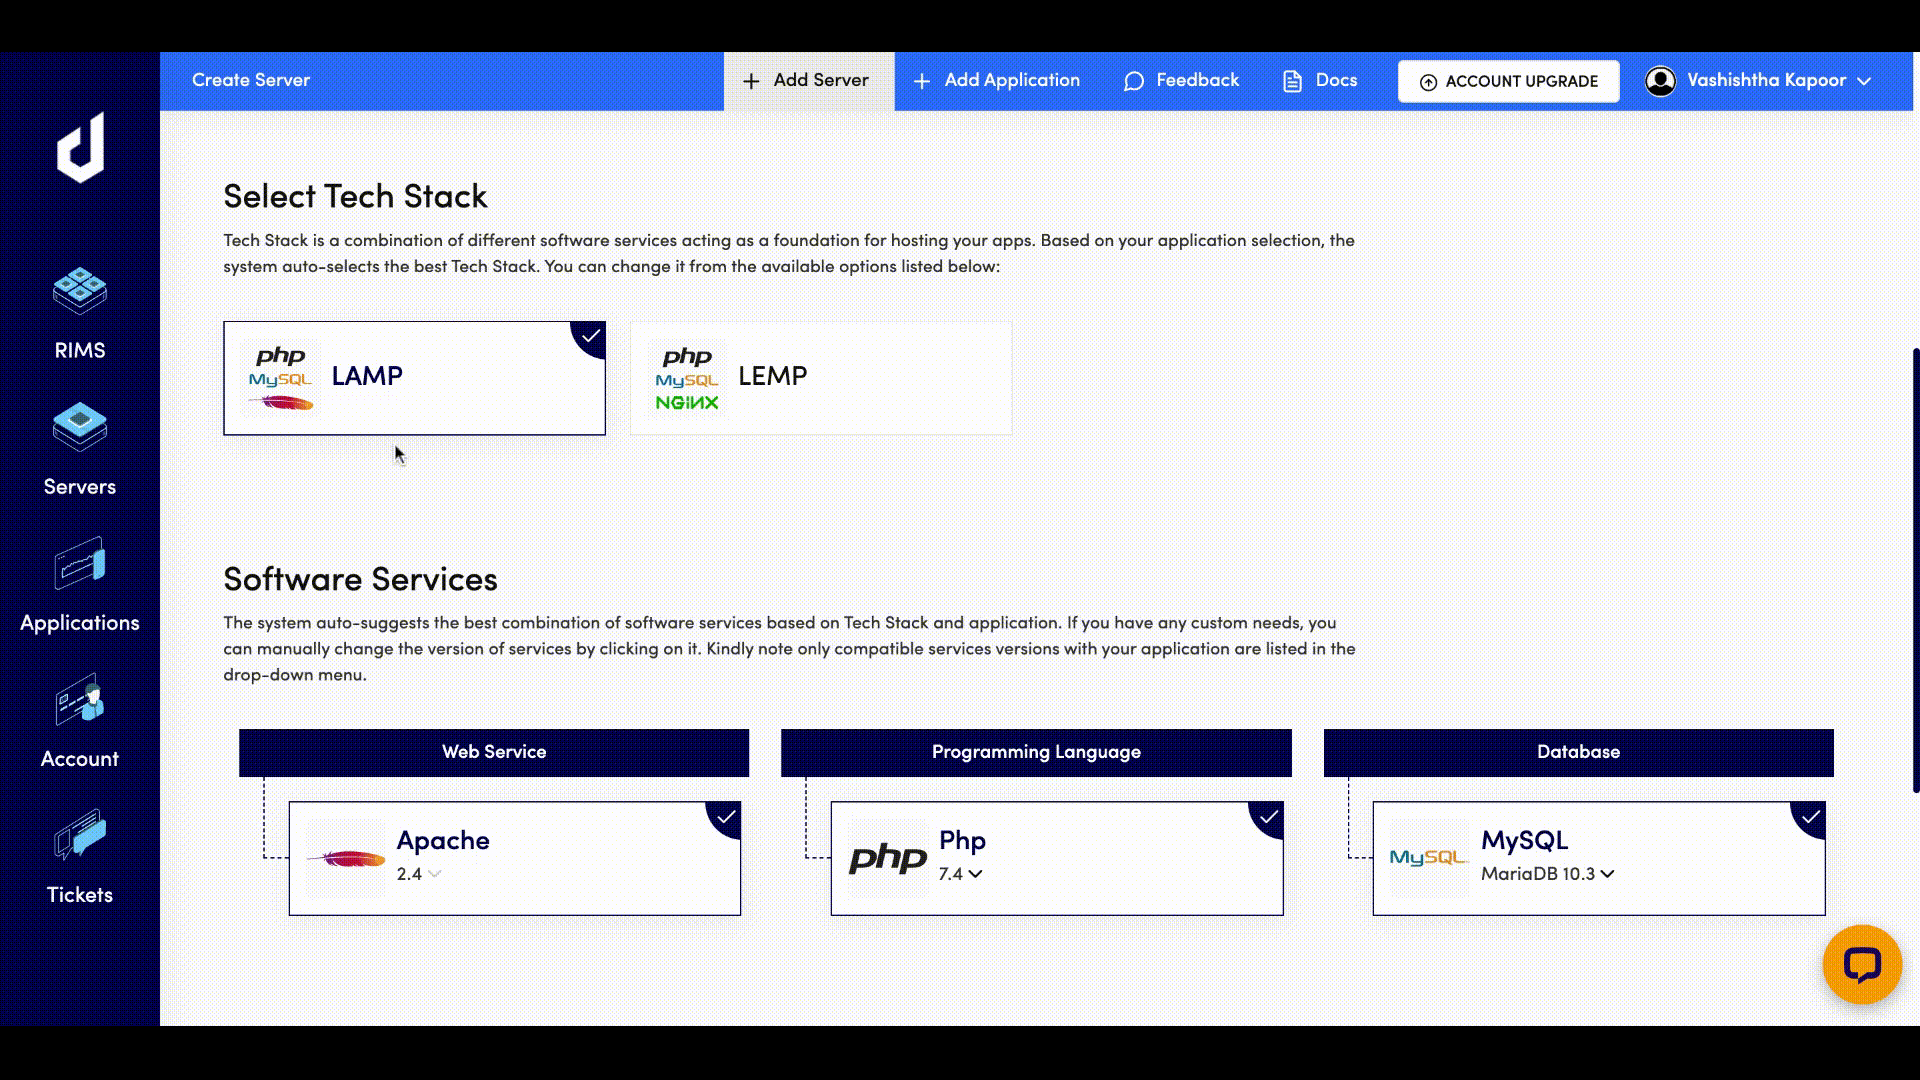The image size is (1920, 1080).
Task: Open the Php 7.4 version dropdown
Action: tap(961, 874)
